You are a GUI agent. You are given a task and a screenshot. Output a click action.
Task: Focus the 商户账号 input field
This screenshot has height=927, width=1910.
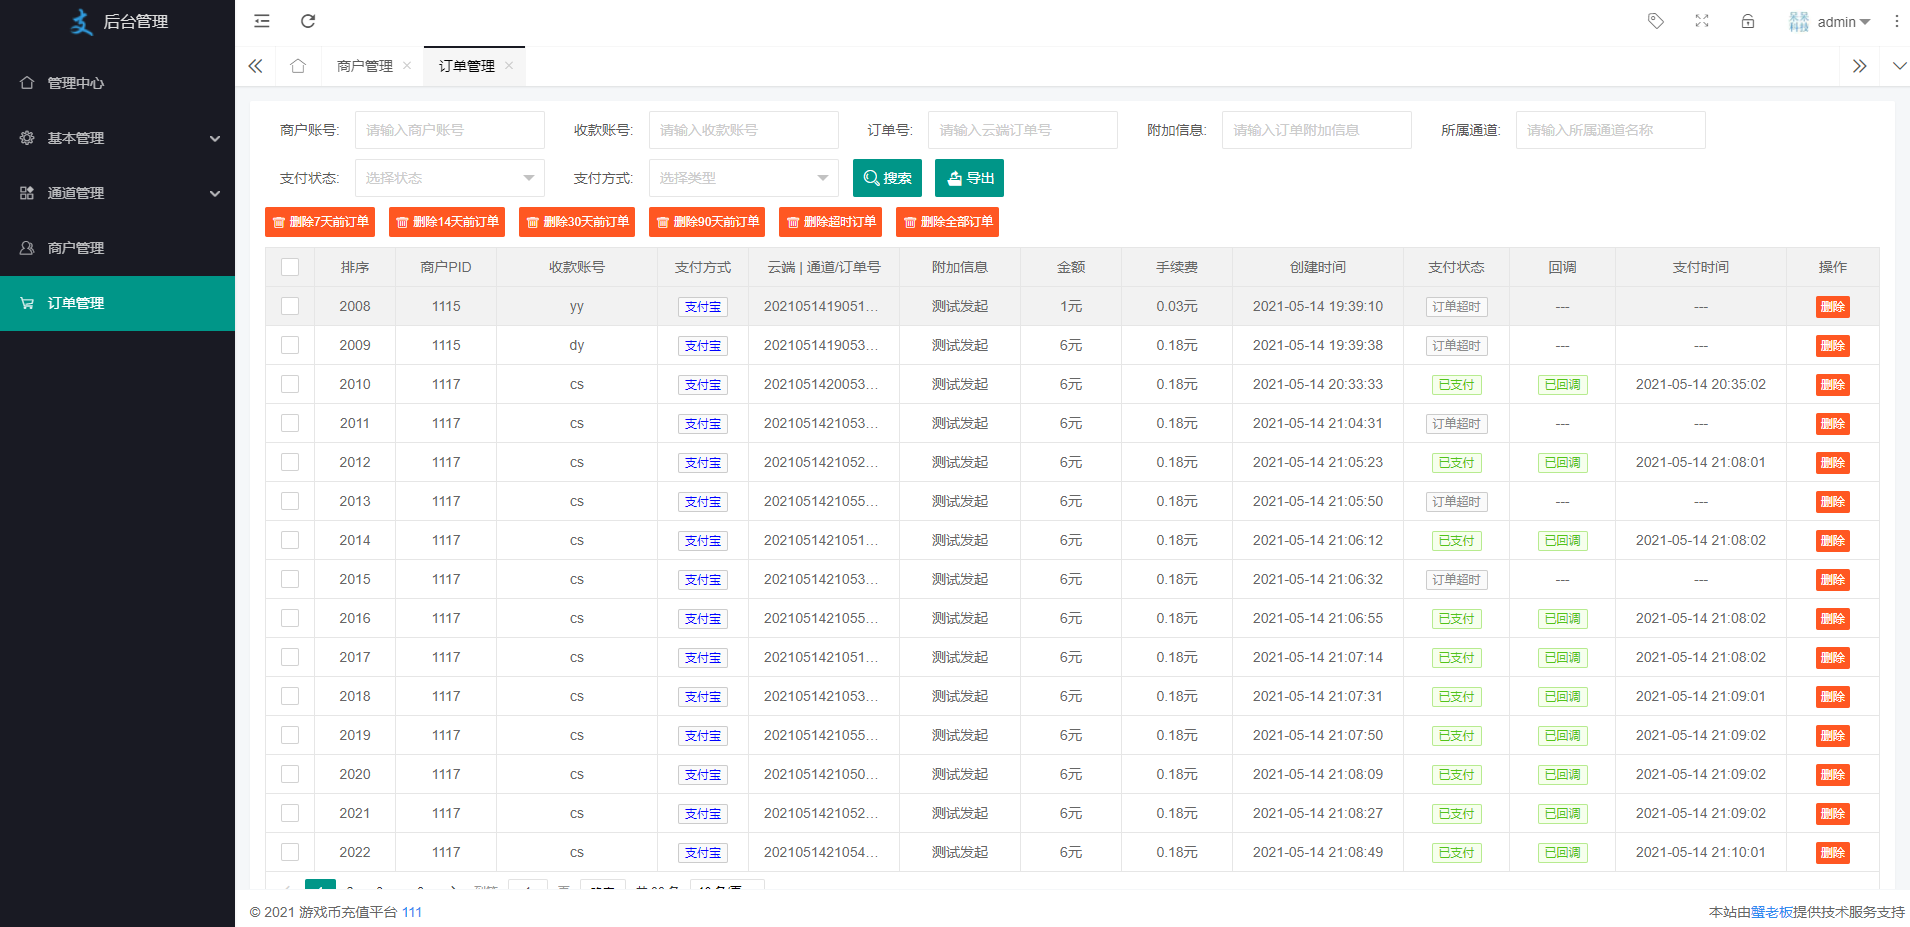pyautogui.click(x=449, y=130)
